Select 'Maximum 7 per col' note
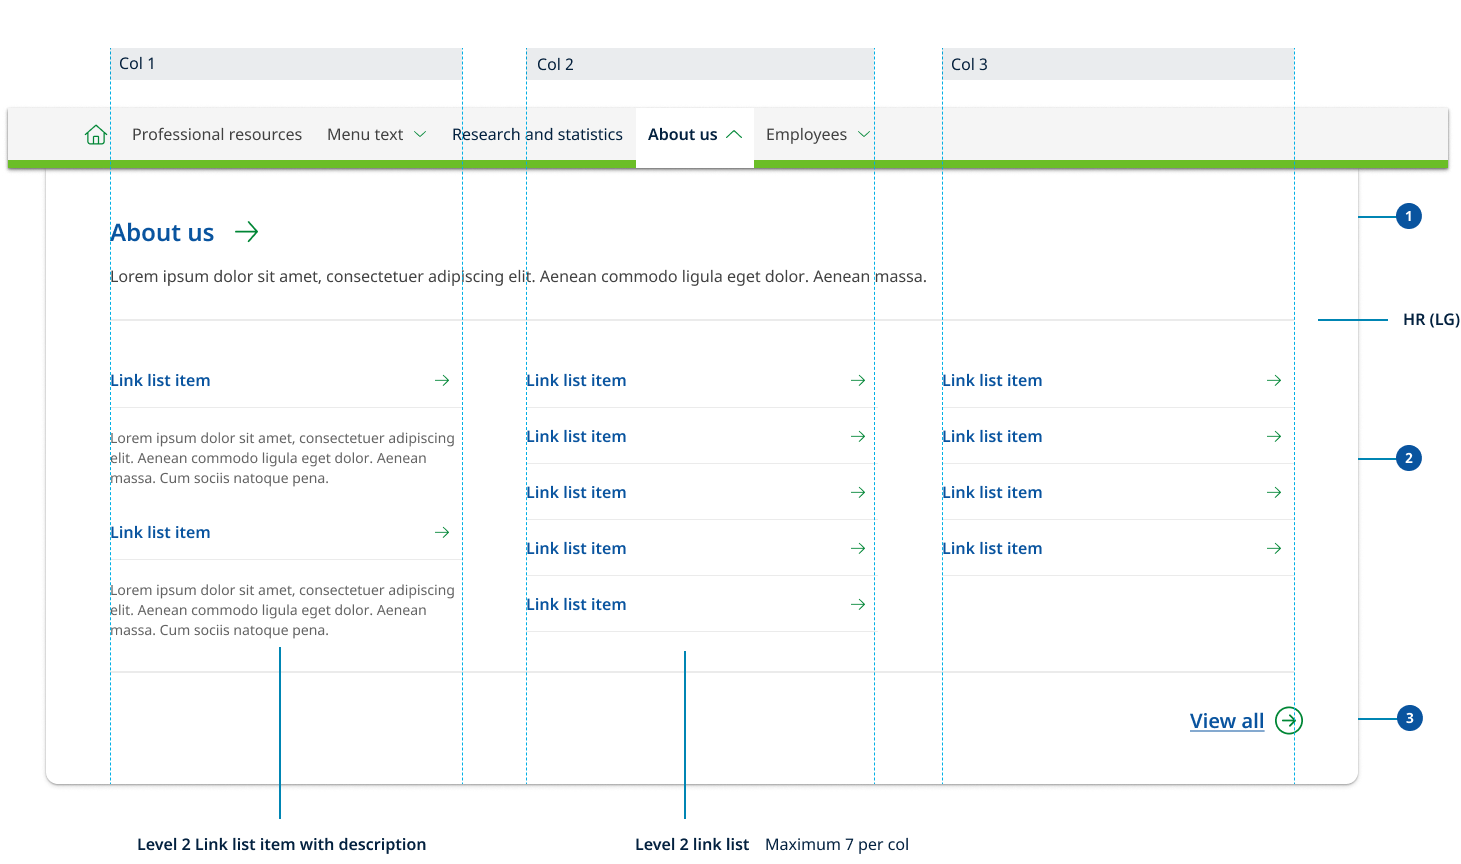 (x=837, y=845)
